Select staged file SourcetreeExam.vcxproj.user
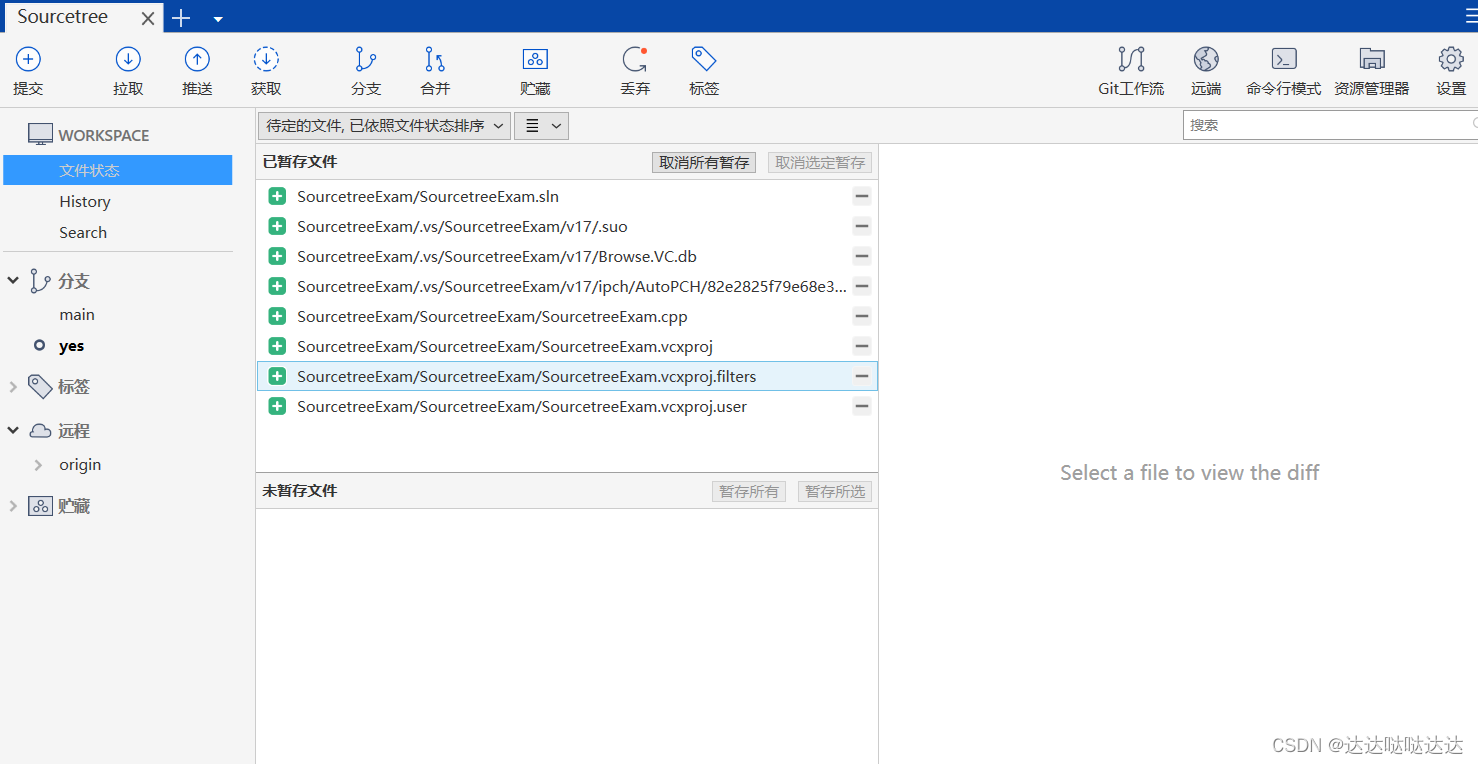 (x=567, y=406)
